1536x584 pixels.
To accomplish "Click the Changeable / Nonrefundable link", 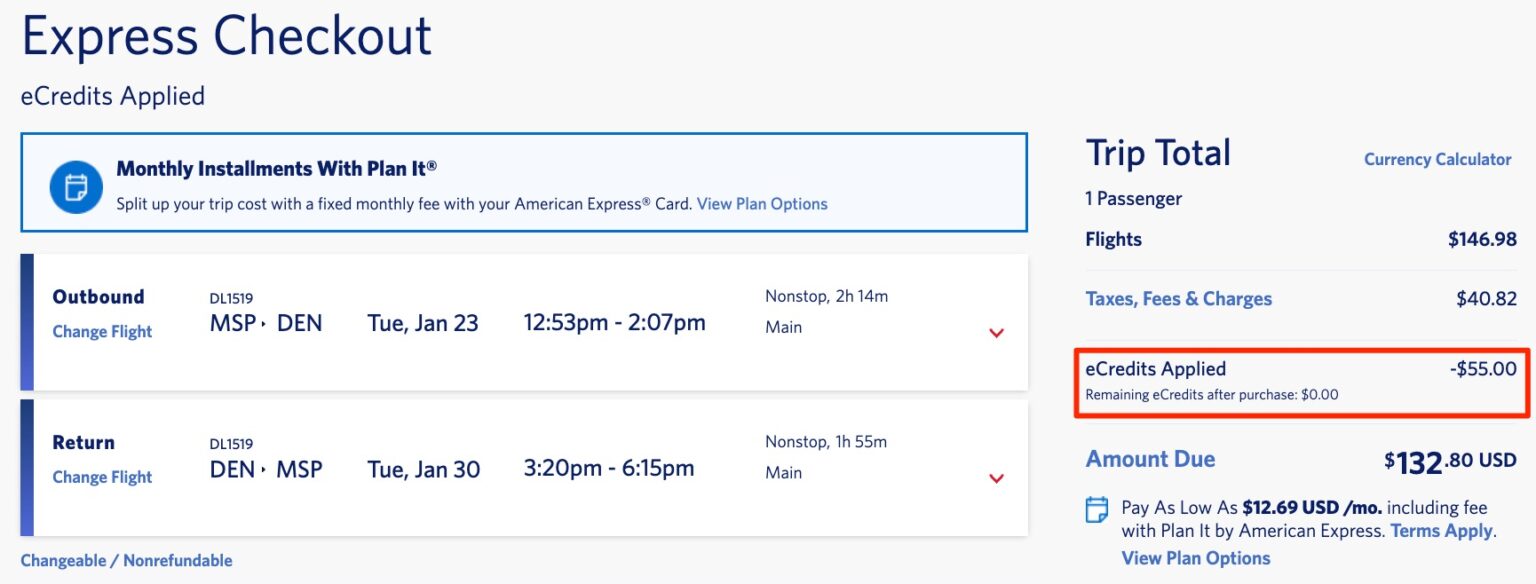I will point(126,560).
